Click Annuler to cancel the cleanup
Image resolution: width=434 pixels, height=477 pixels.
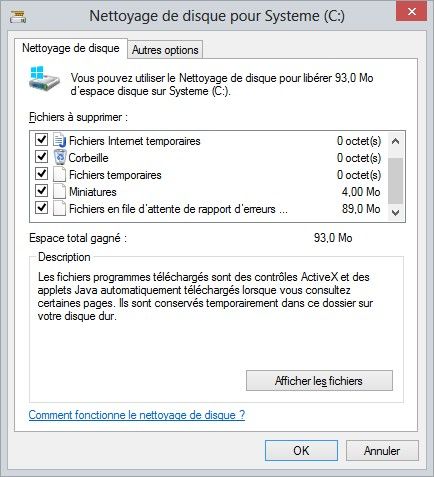pyautogui.click(x=382, y=451)
